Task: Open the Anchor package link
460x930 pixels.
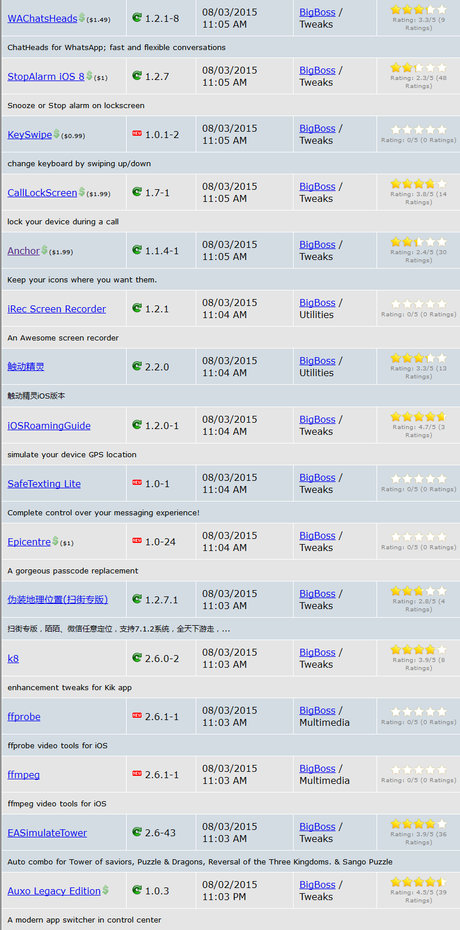Action: (x=24, y=251)
